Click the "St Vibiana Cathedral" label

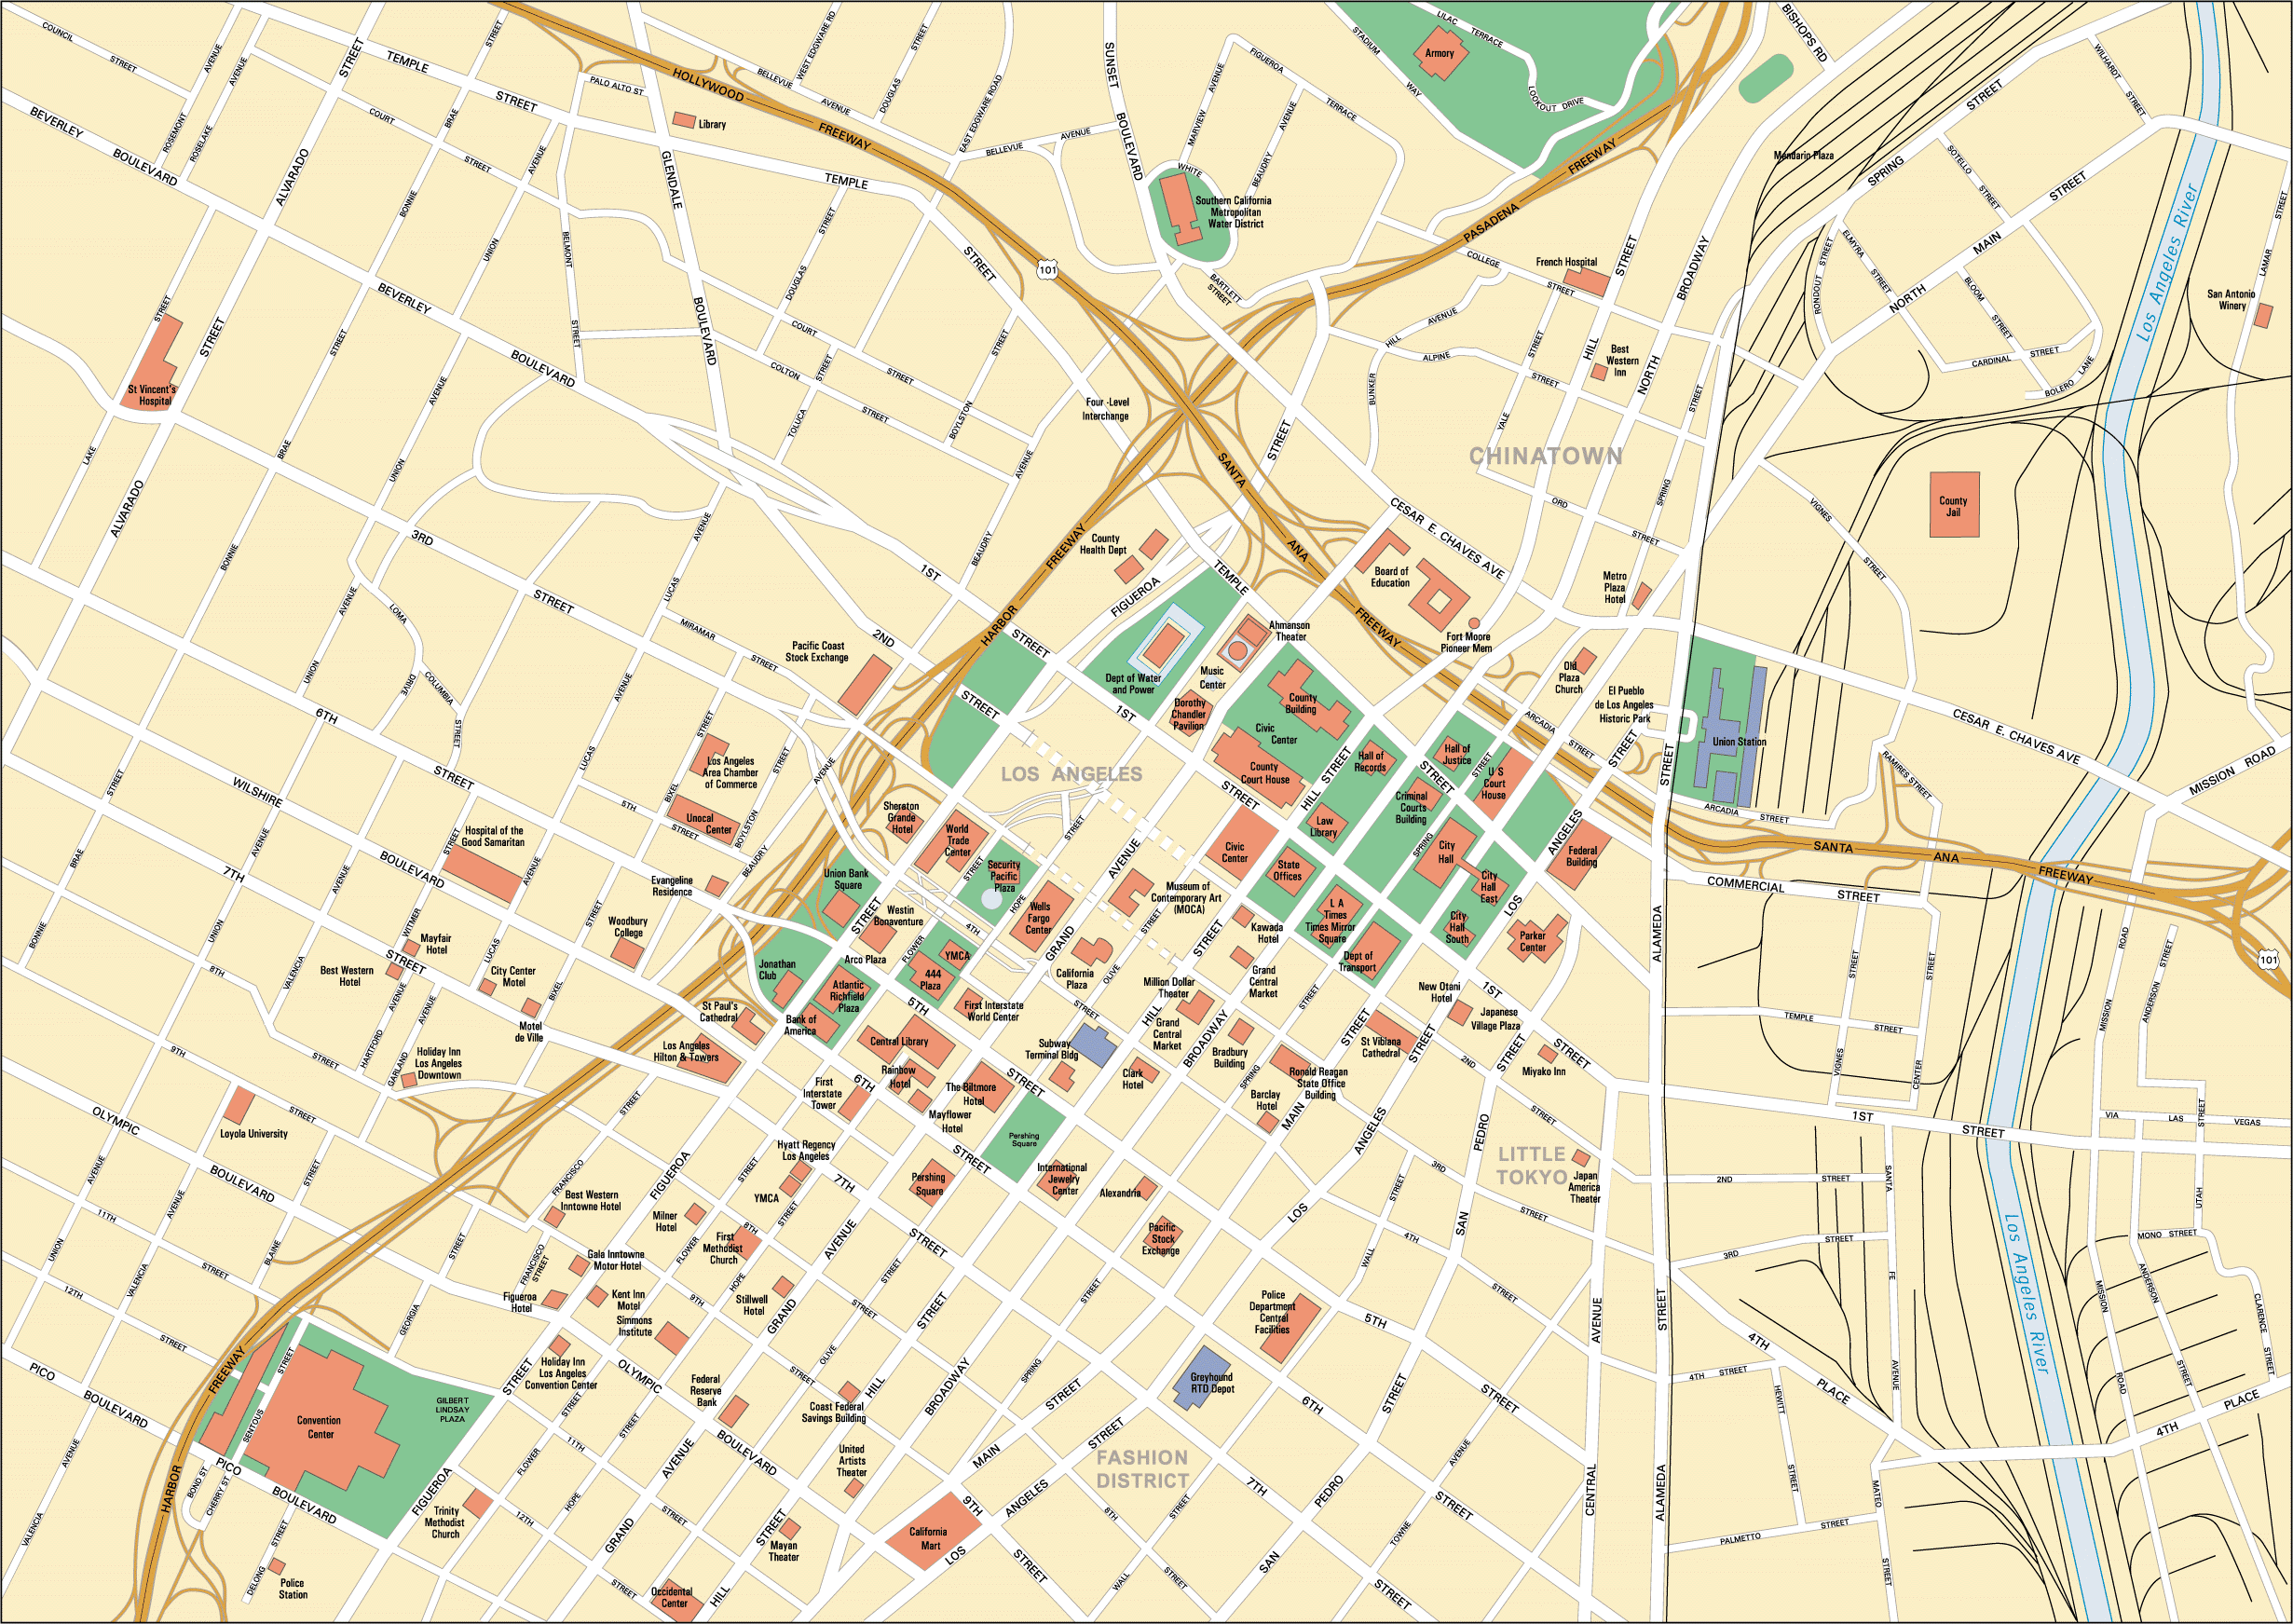point(1380,1047)
